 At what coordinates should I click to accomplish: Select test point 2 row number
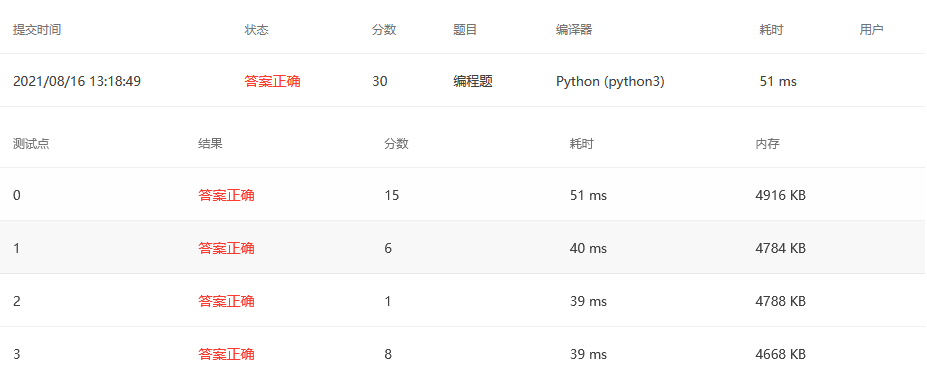17,302
